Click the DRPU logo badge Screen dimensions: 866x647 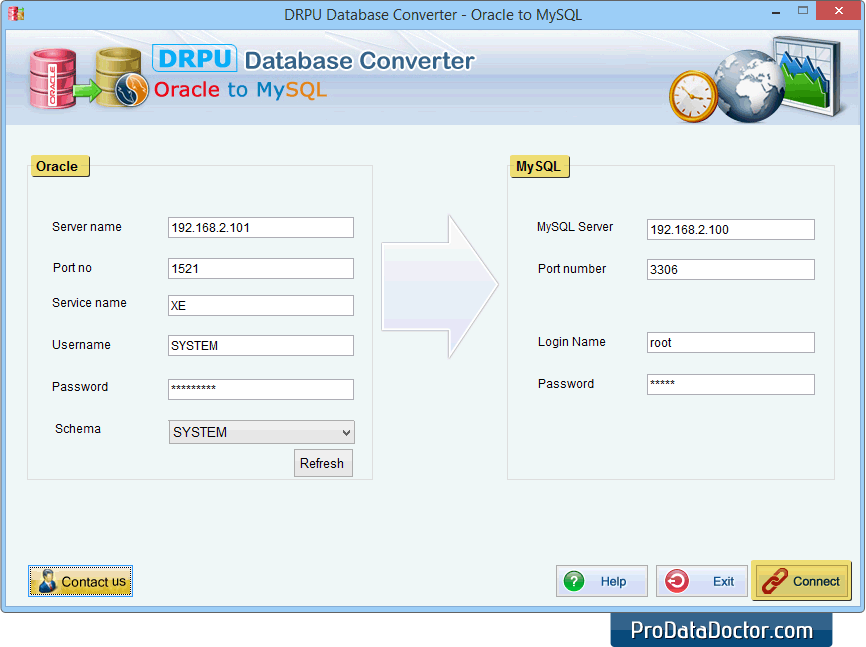[194, 58]
